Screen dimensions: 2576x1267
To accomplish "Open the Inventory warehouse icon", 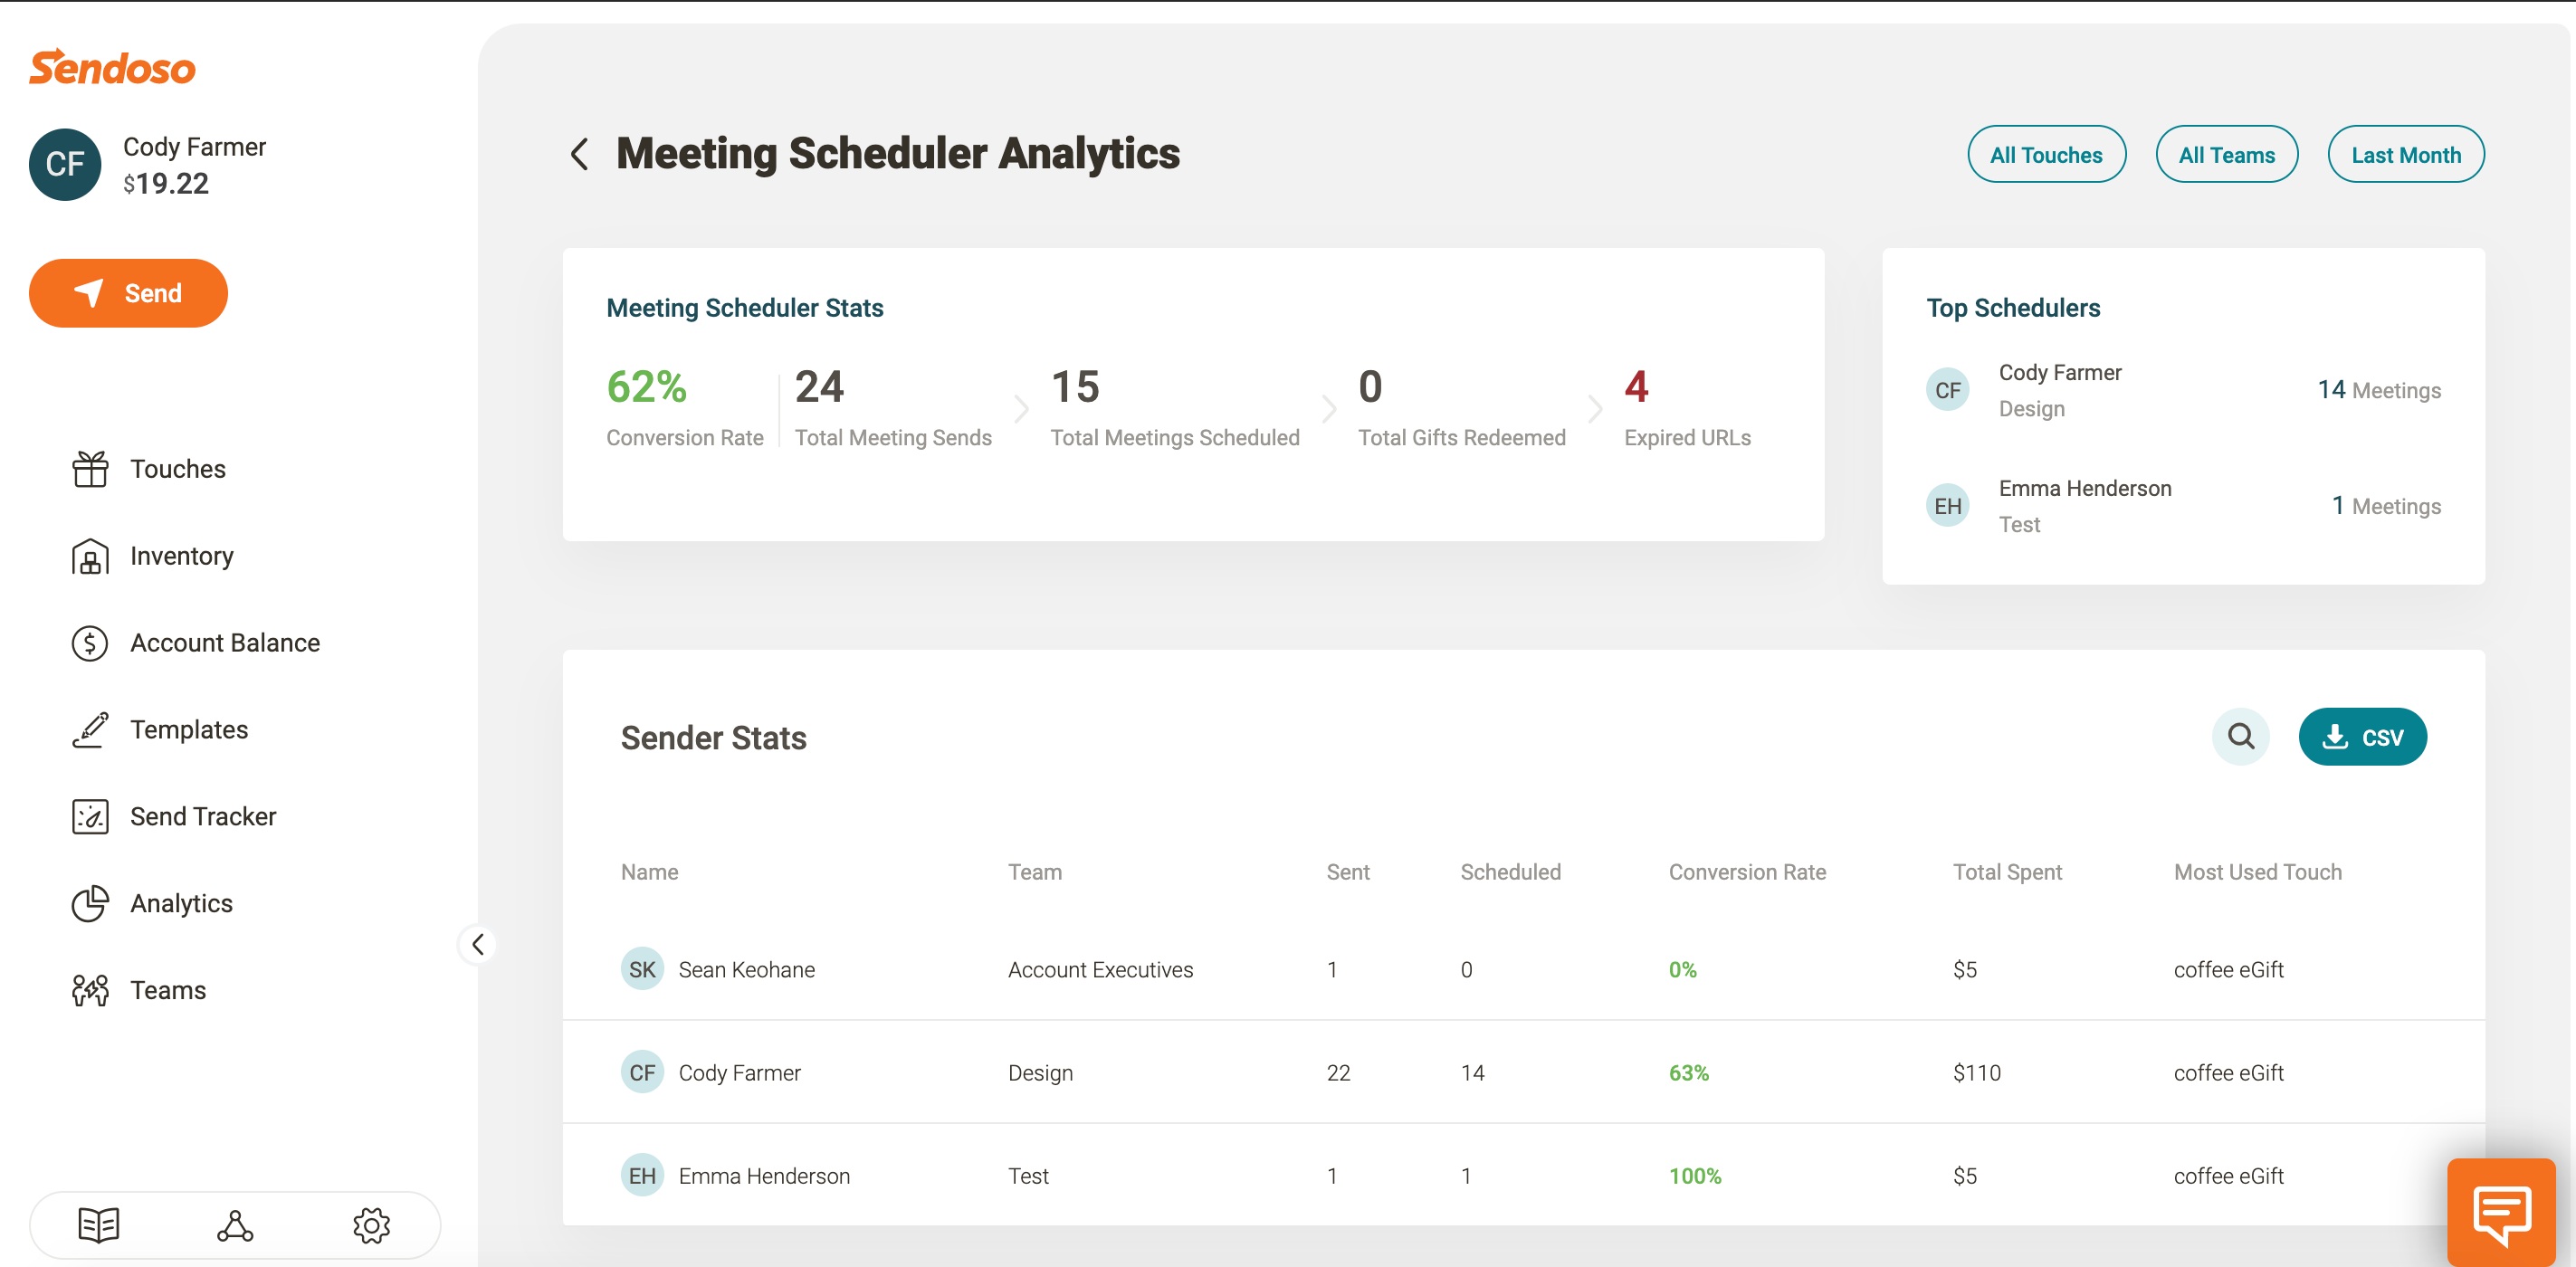I will click(x=90, y=556).
